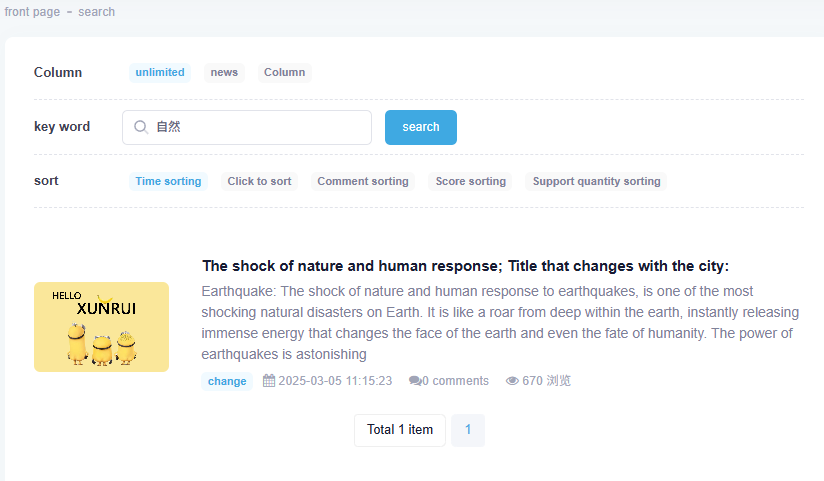The image size is (824, 481).
Task: Click into the key word input field
Action: click(x=260, y=127)
